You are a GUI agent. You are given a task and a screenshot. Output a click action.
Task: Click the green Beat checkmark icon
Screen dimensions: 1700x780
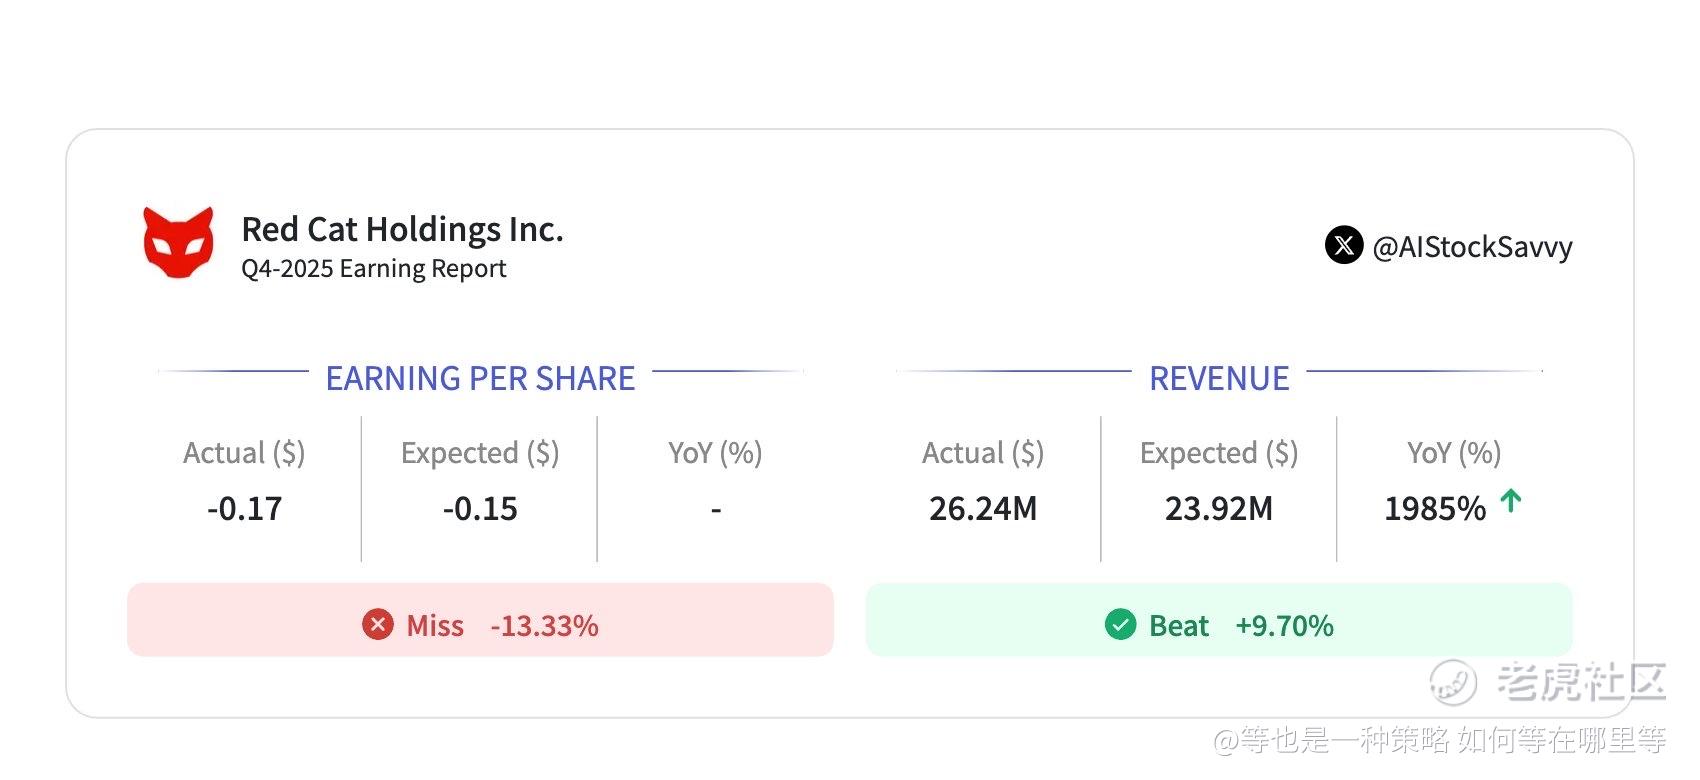pyautogui.click(x=1120, y=625)
